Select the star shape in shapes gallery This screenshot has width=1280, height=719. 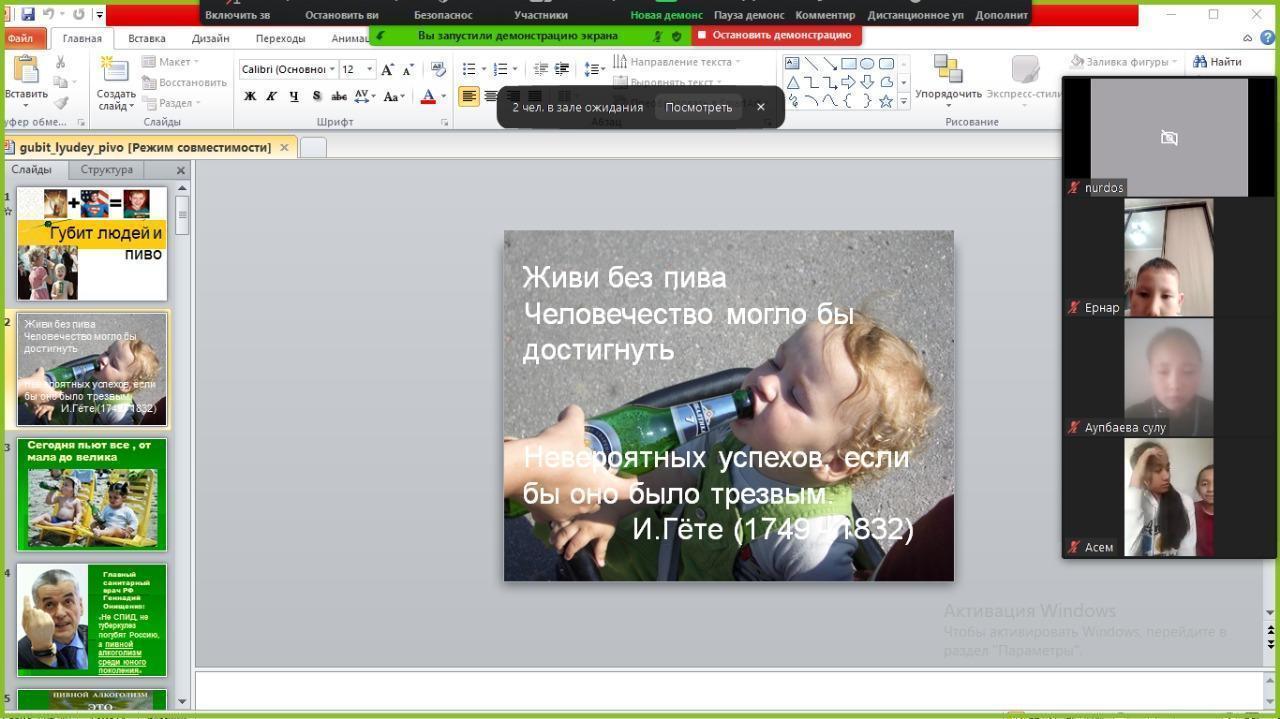[x=885, y=101]
